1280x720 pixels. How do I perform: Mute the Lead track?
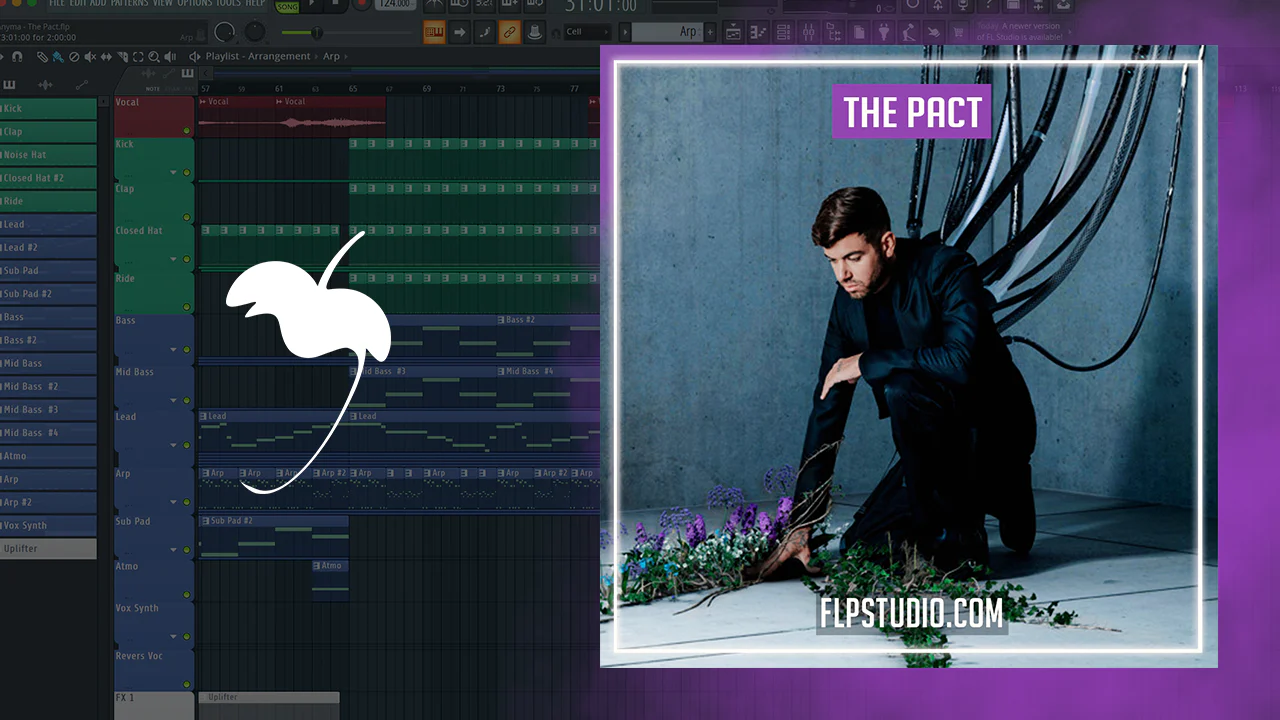(186, 445)
